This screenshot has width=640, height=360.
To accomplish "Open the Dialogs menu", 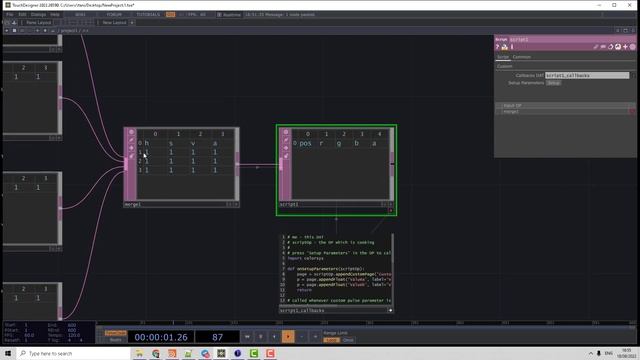I will pyautogui.click(x=38, y=14).
